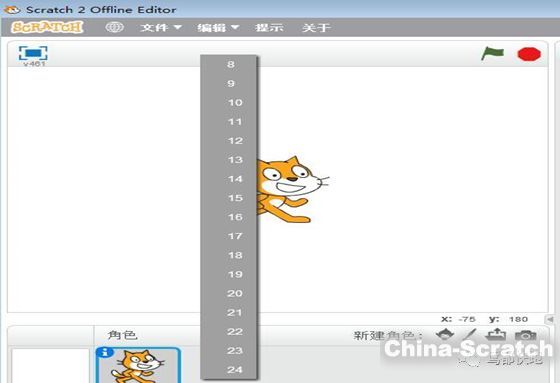560x383 pixels.
Task: Open the 文件 dropdown menu
Action: 161,28
